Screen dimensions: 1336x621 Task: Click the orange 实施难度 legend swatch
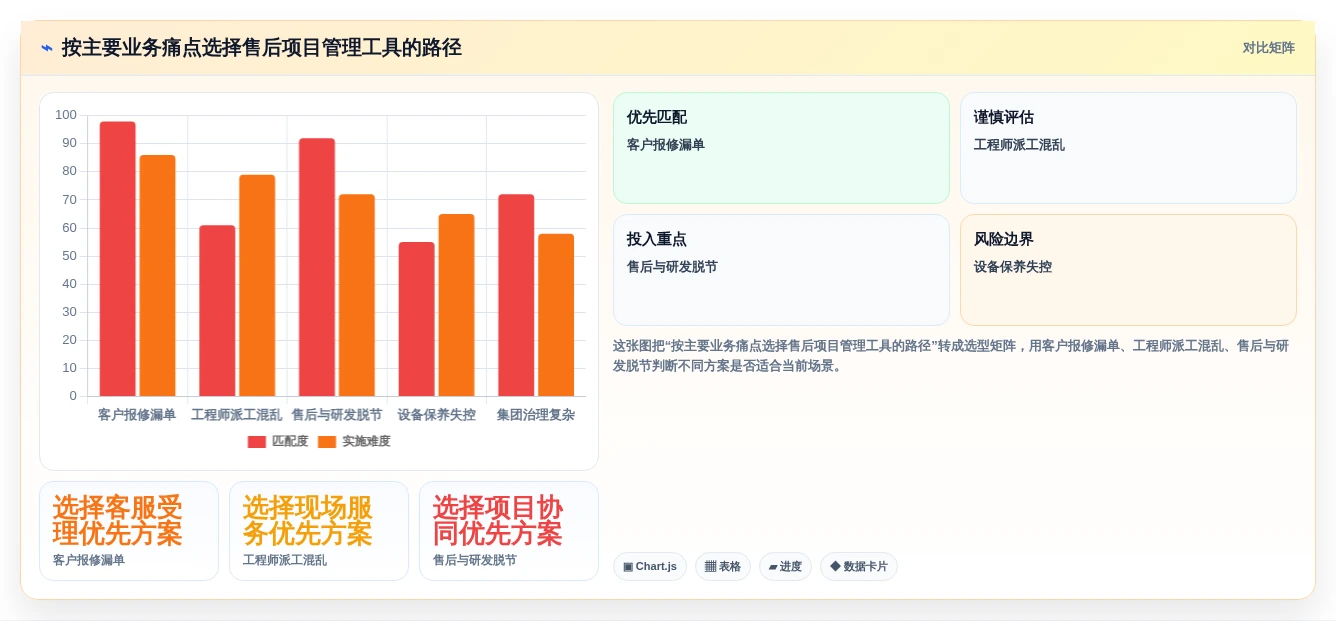tap(327, 442)
